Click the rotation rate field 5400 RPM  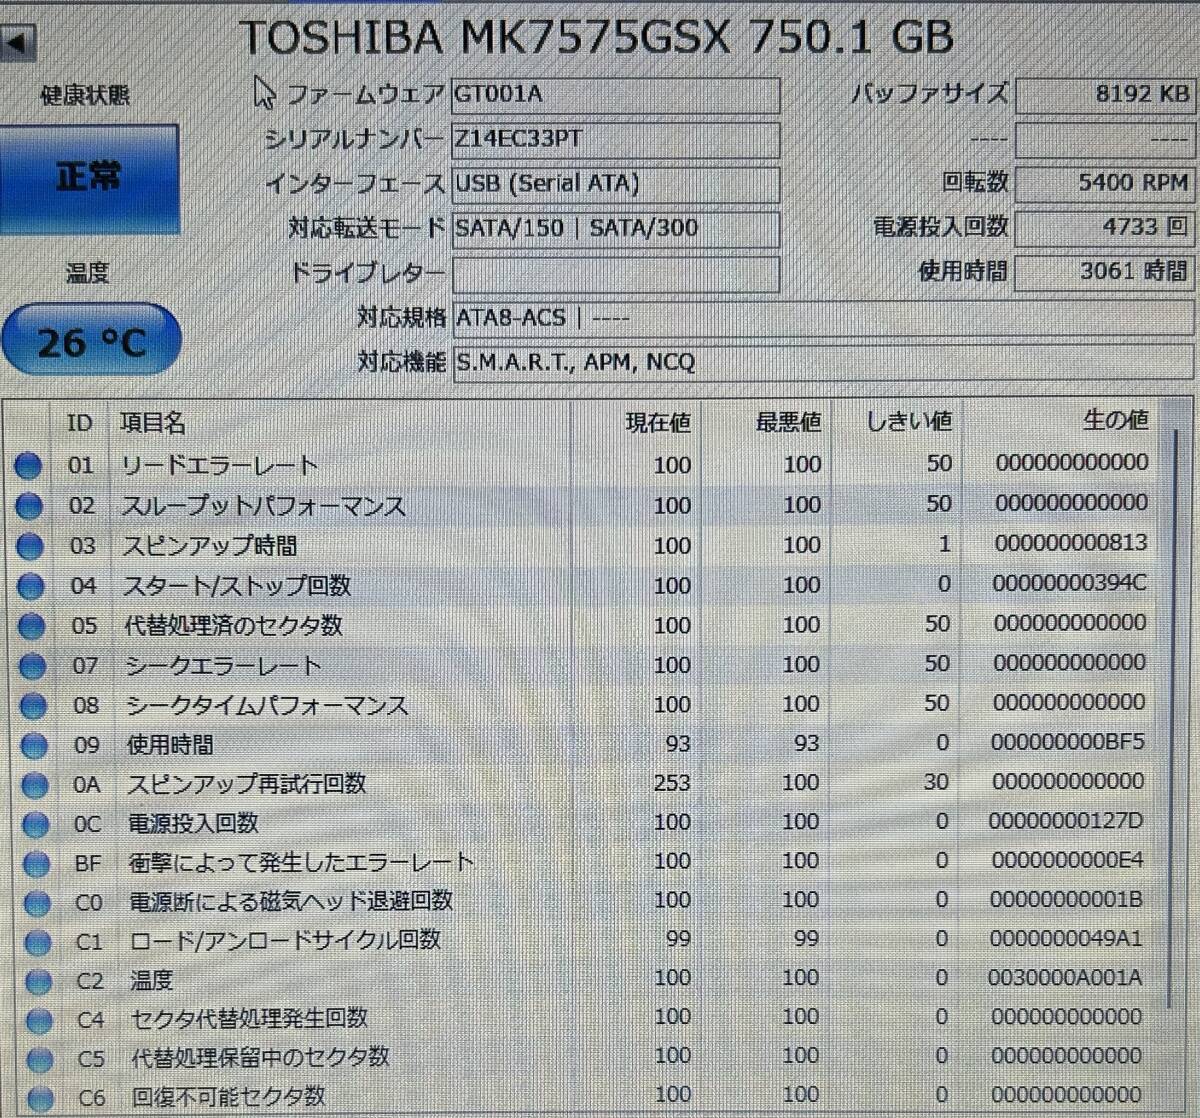(1105, 184)
